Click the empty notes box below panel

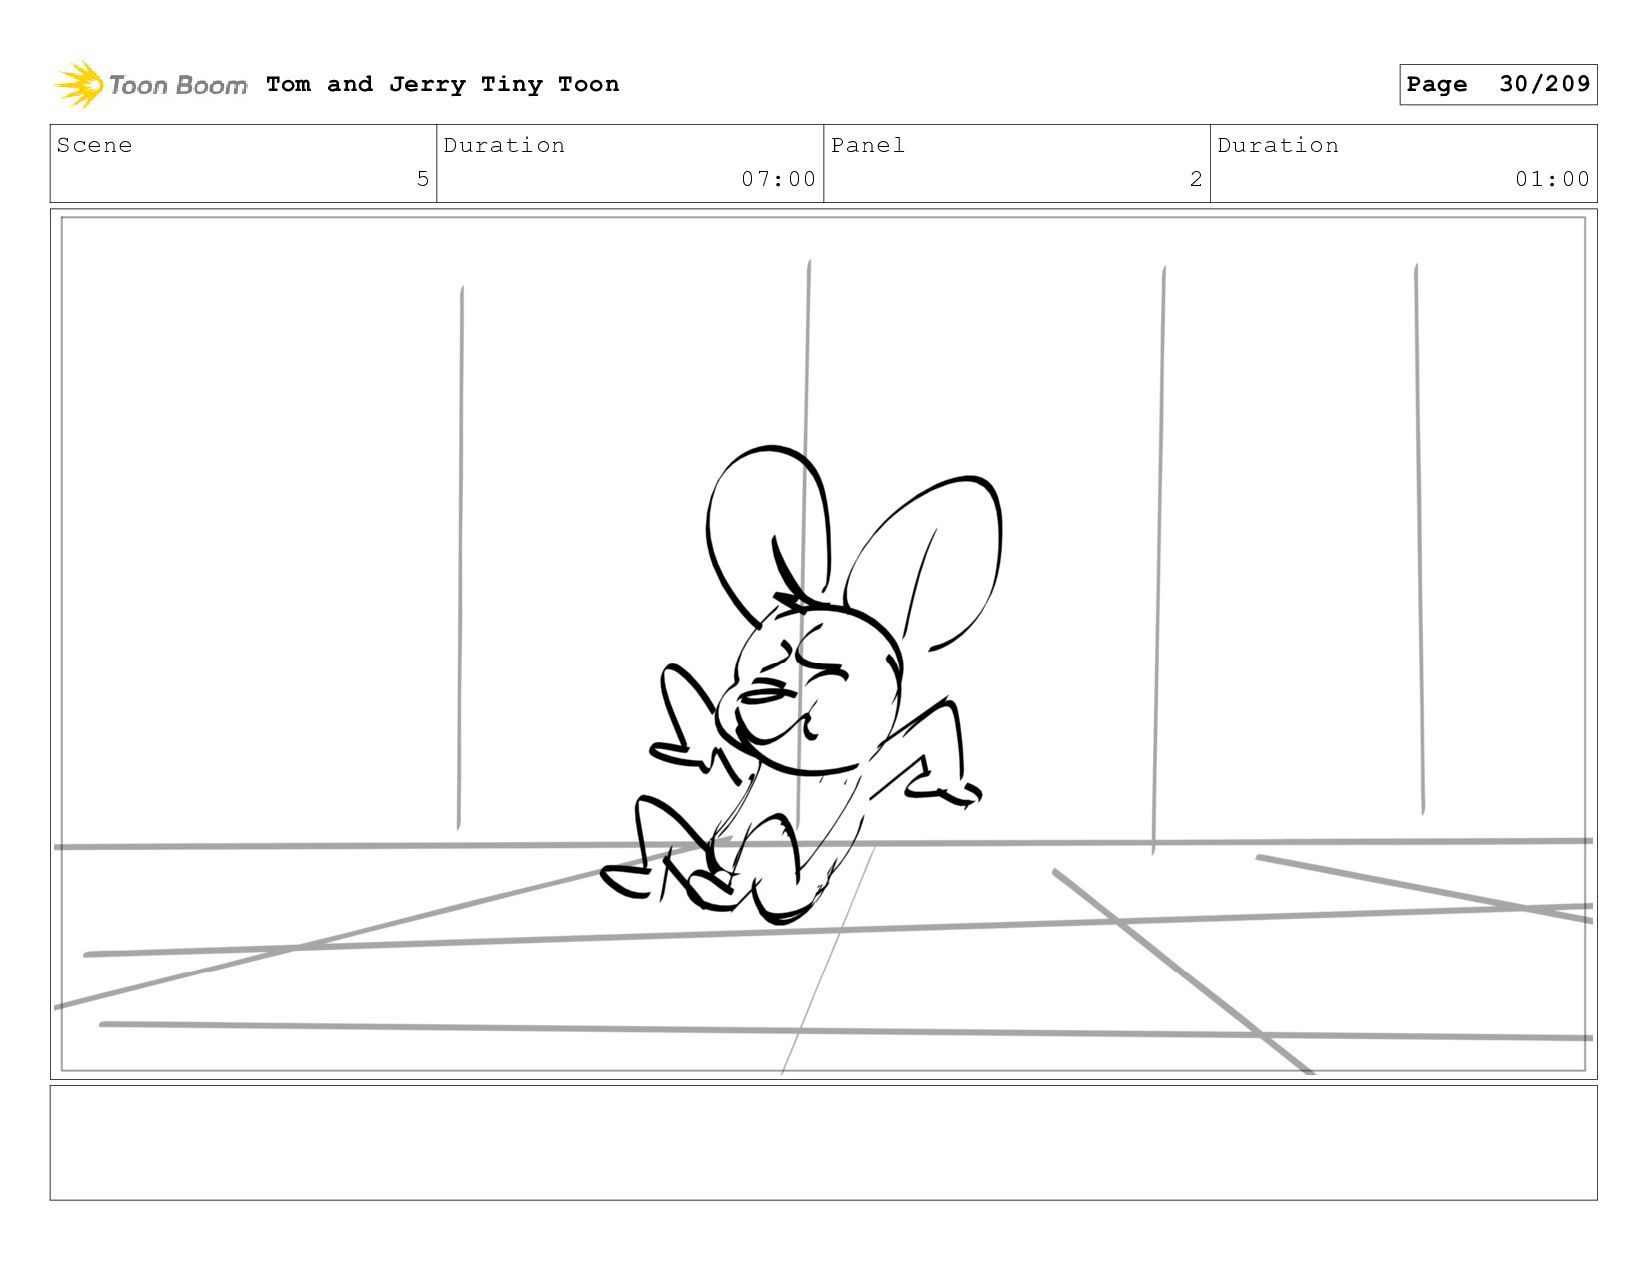pyautogui.click(x=823, y=1143)
